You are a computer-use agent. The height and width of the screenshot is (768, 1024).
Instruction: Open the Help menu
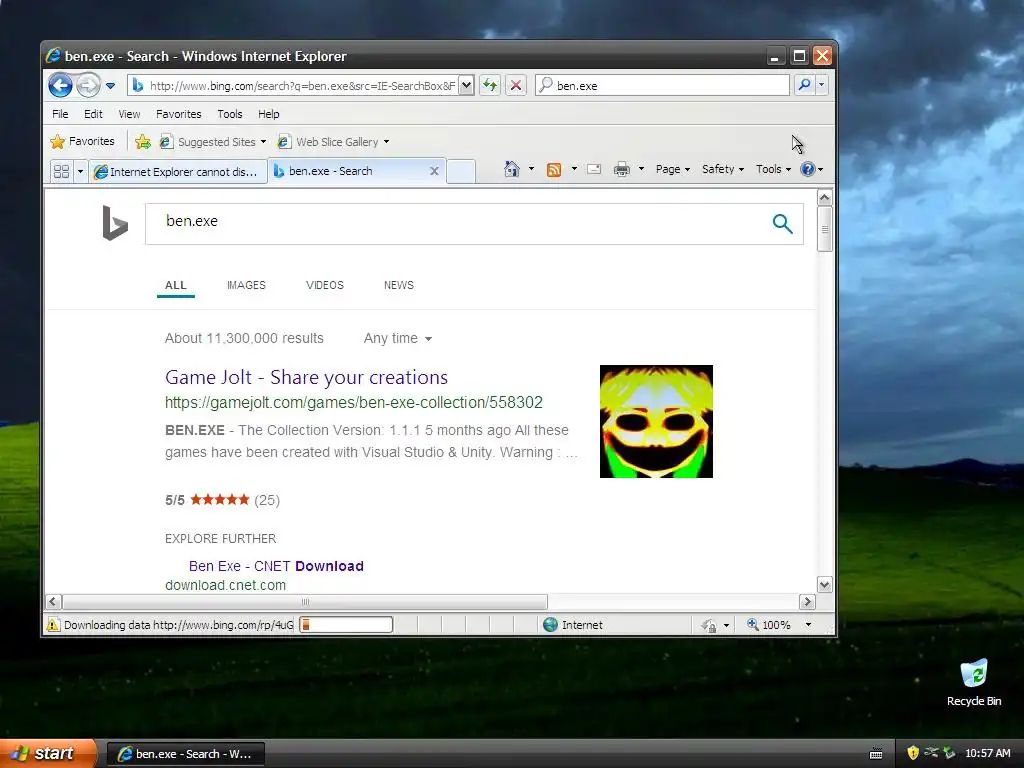tap(268, 114)
